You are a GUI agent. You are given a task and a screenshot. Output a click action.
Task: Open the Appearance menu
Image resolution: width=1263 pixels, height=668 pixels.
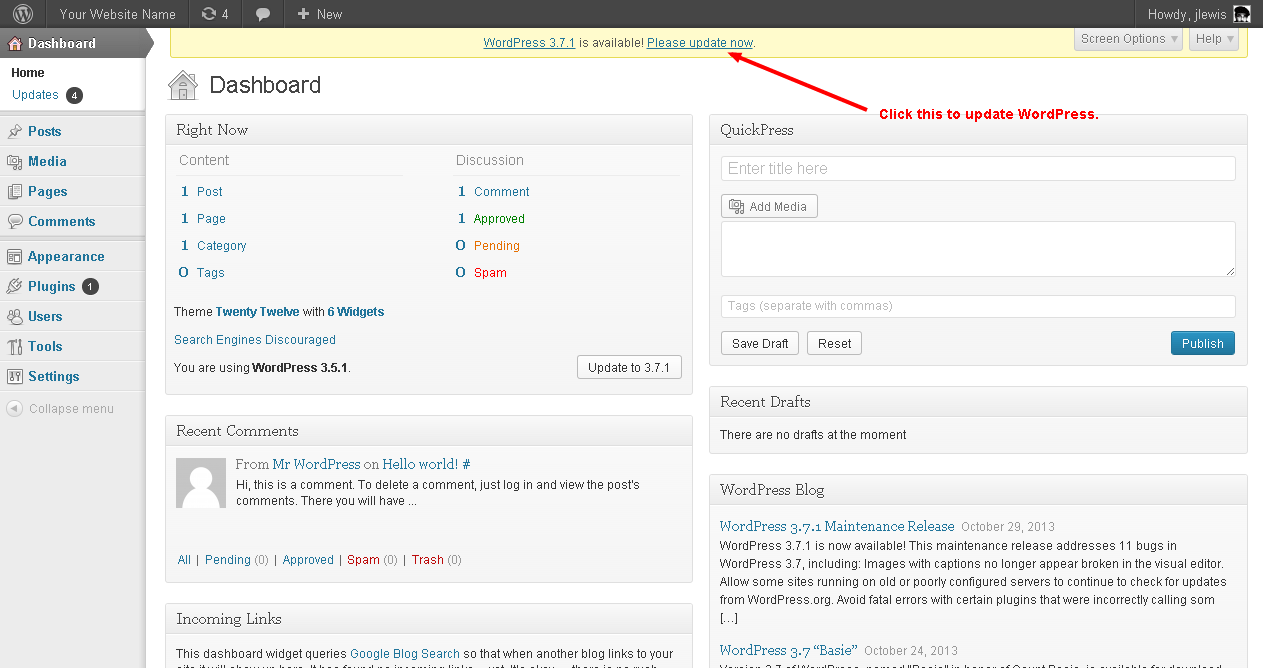(x=66, y=256)
